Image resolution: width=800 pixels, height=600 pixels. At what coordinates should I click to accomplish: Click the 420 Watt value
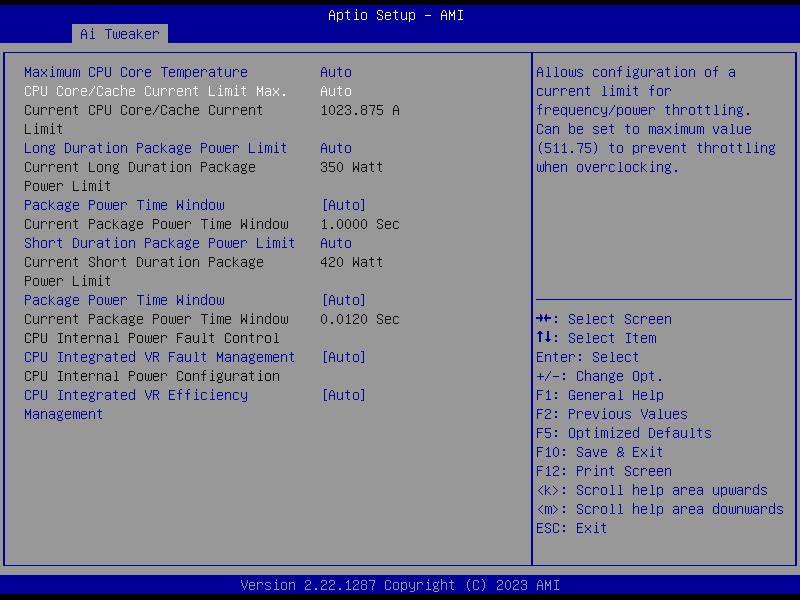[352, 262]
